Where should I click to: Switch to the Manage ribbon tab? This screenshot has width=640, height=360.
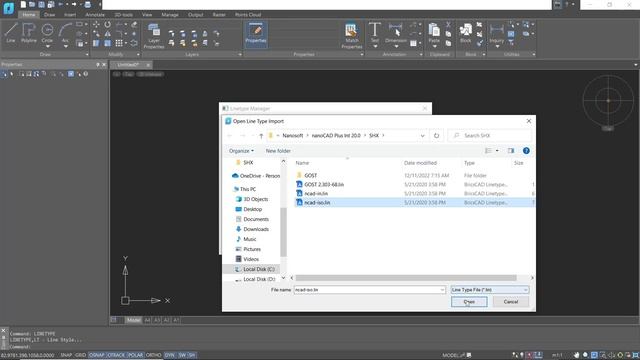coord(170,15)
